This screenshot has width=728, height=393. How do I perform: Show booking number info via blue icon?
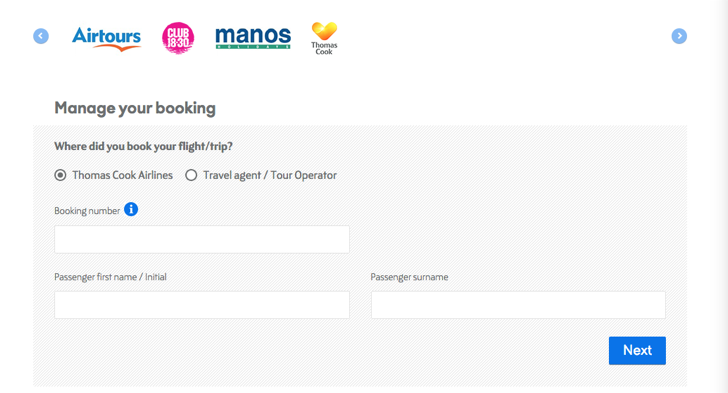click(131, 210)
